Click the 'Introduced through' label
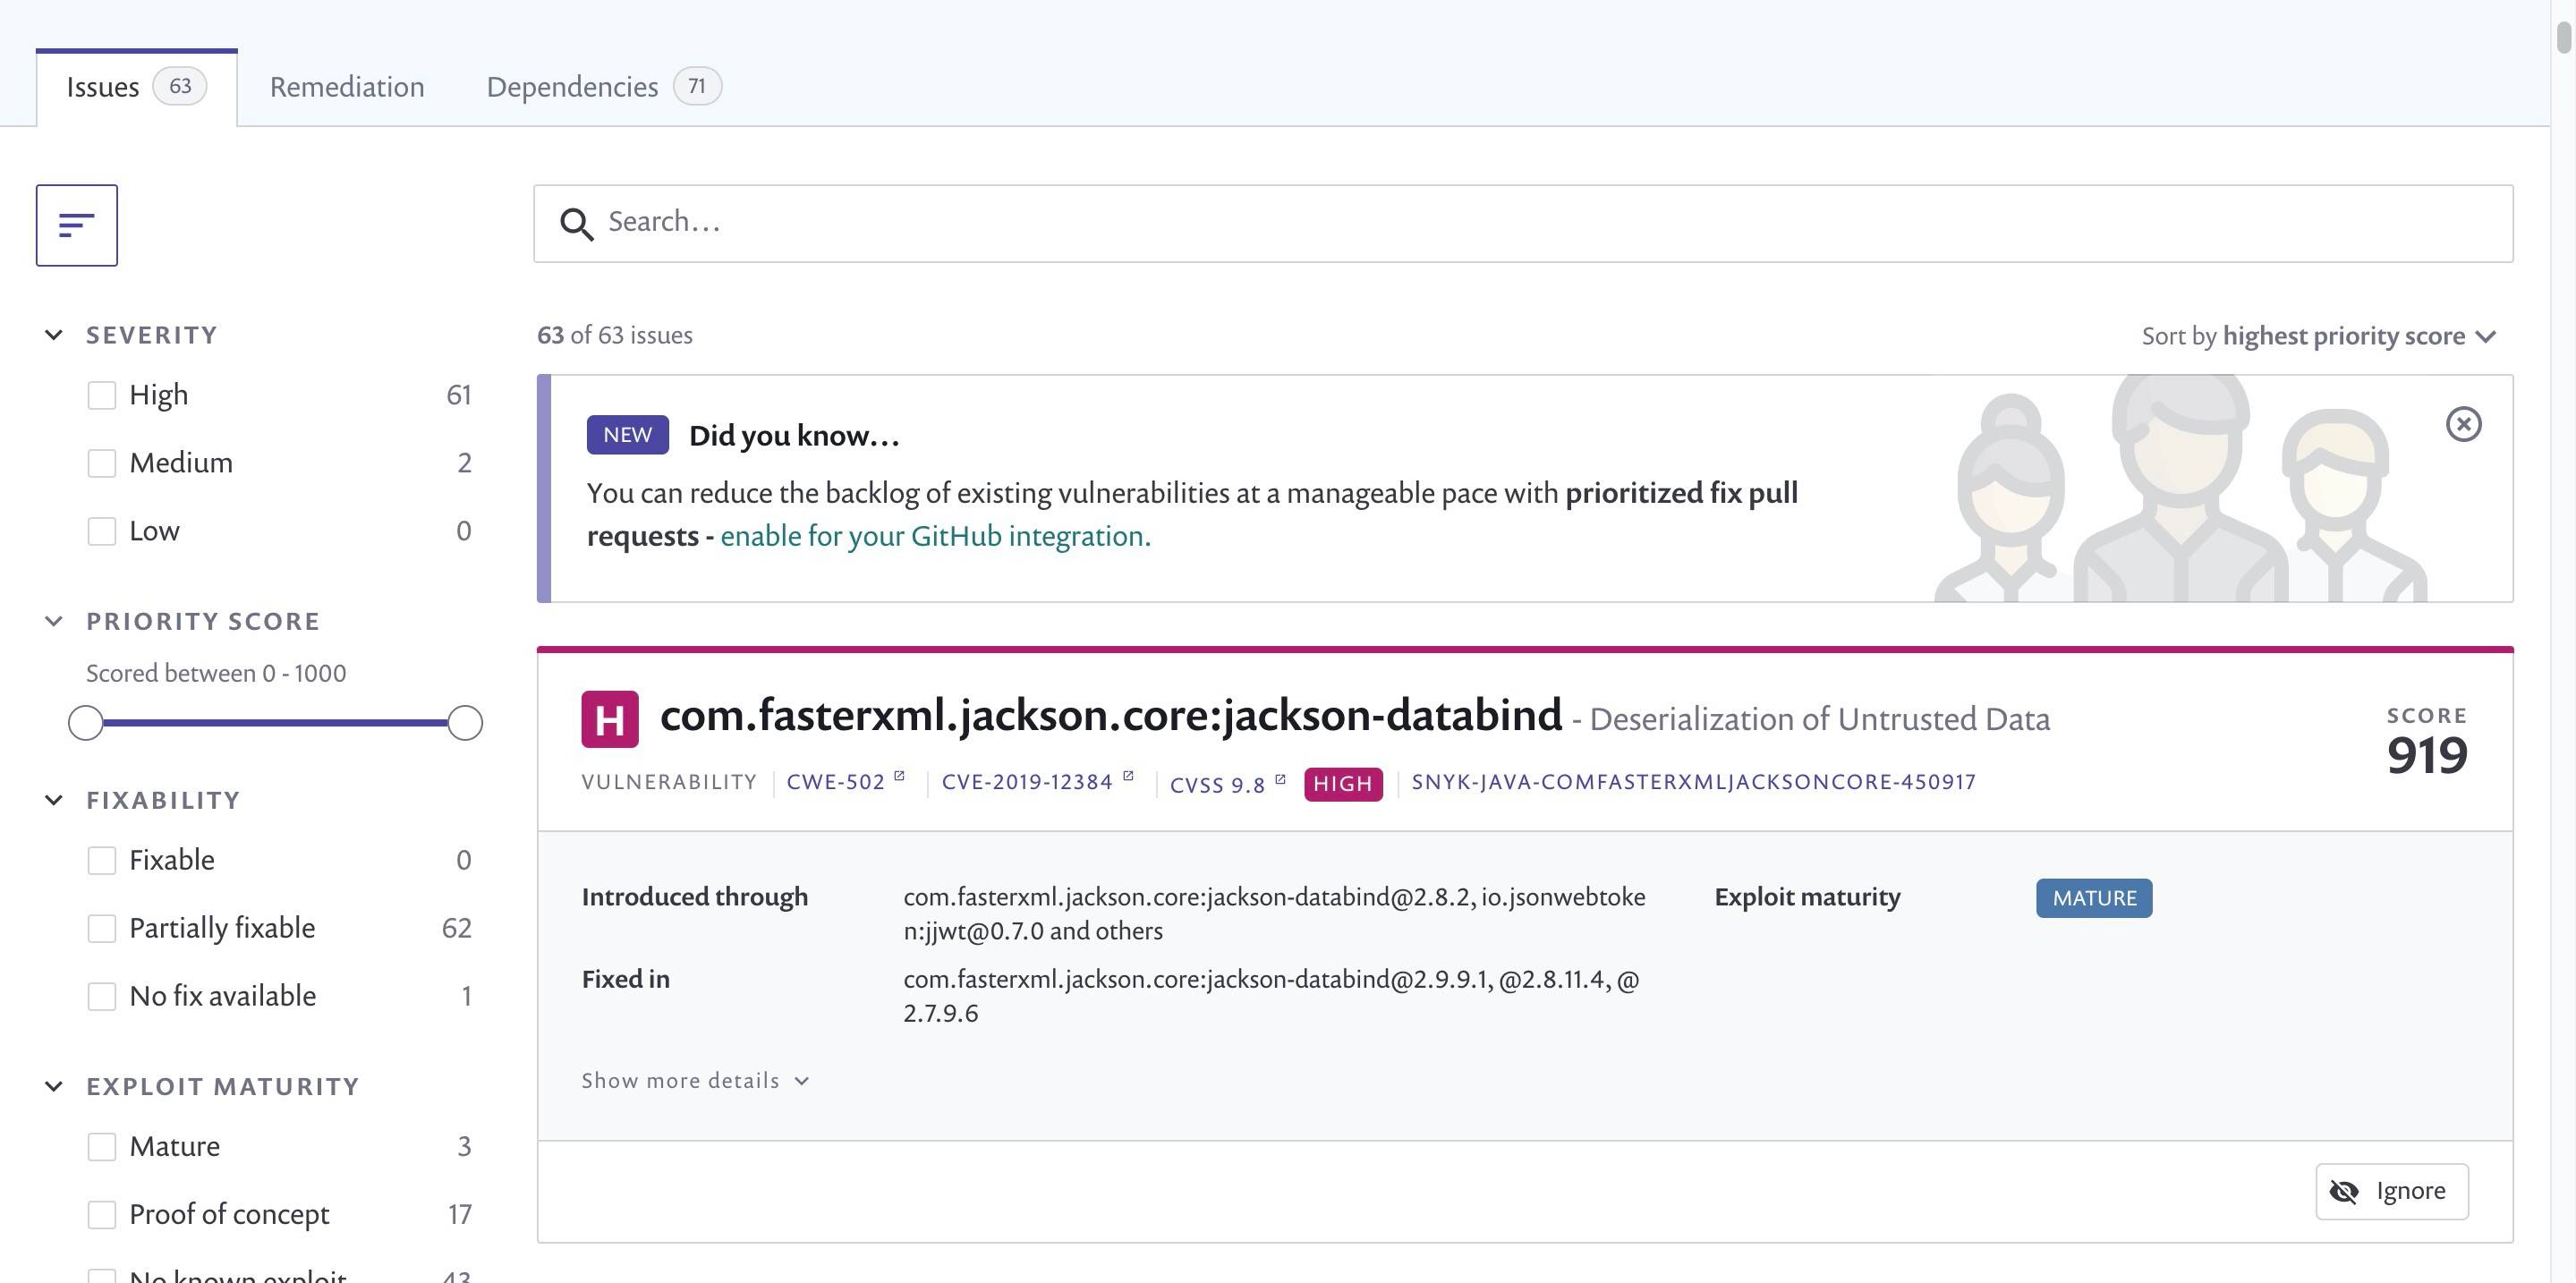Screen dimensions: 2576x1283 point(695,897)
